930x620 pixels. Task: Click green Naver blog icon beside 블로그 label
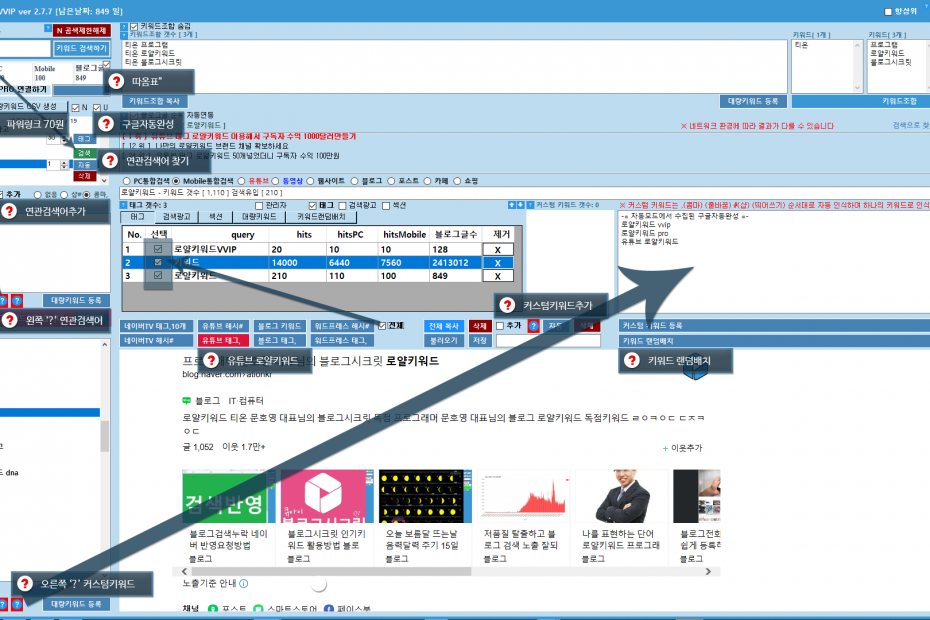(x=187, y=401)
